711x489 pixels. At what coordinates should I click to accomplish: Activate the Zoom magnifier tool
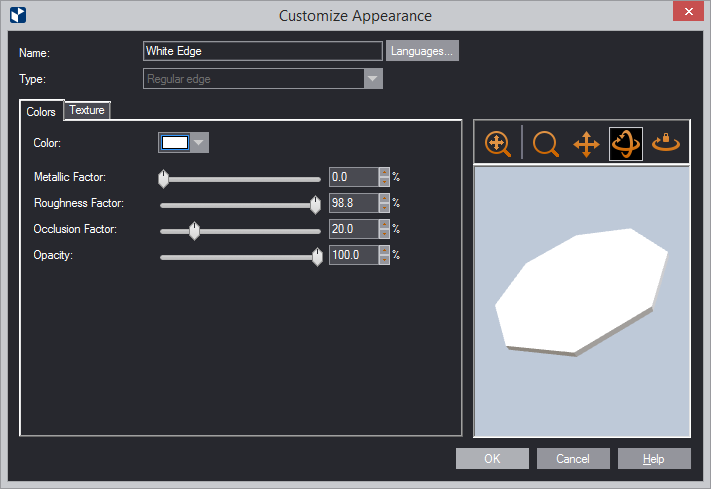(545, 144)
